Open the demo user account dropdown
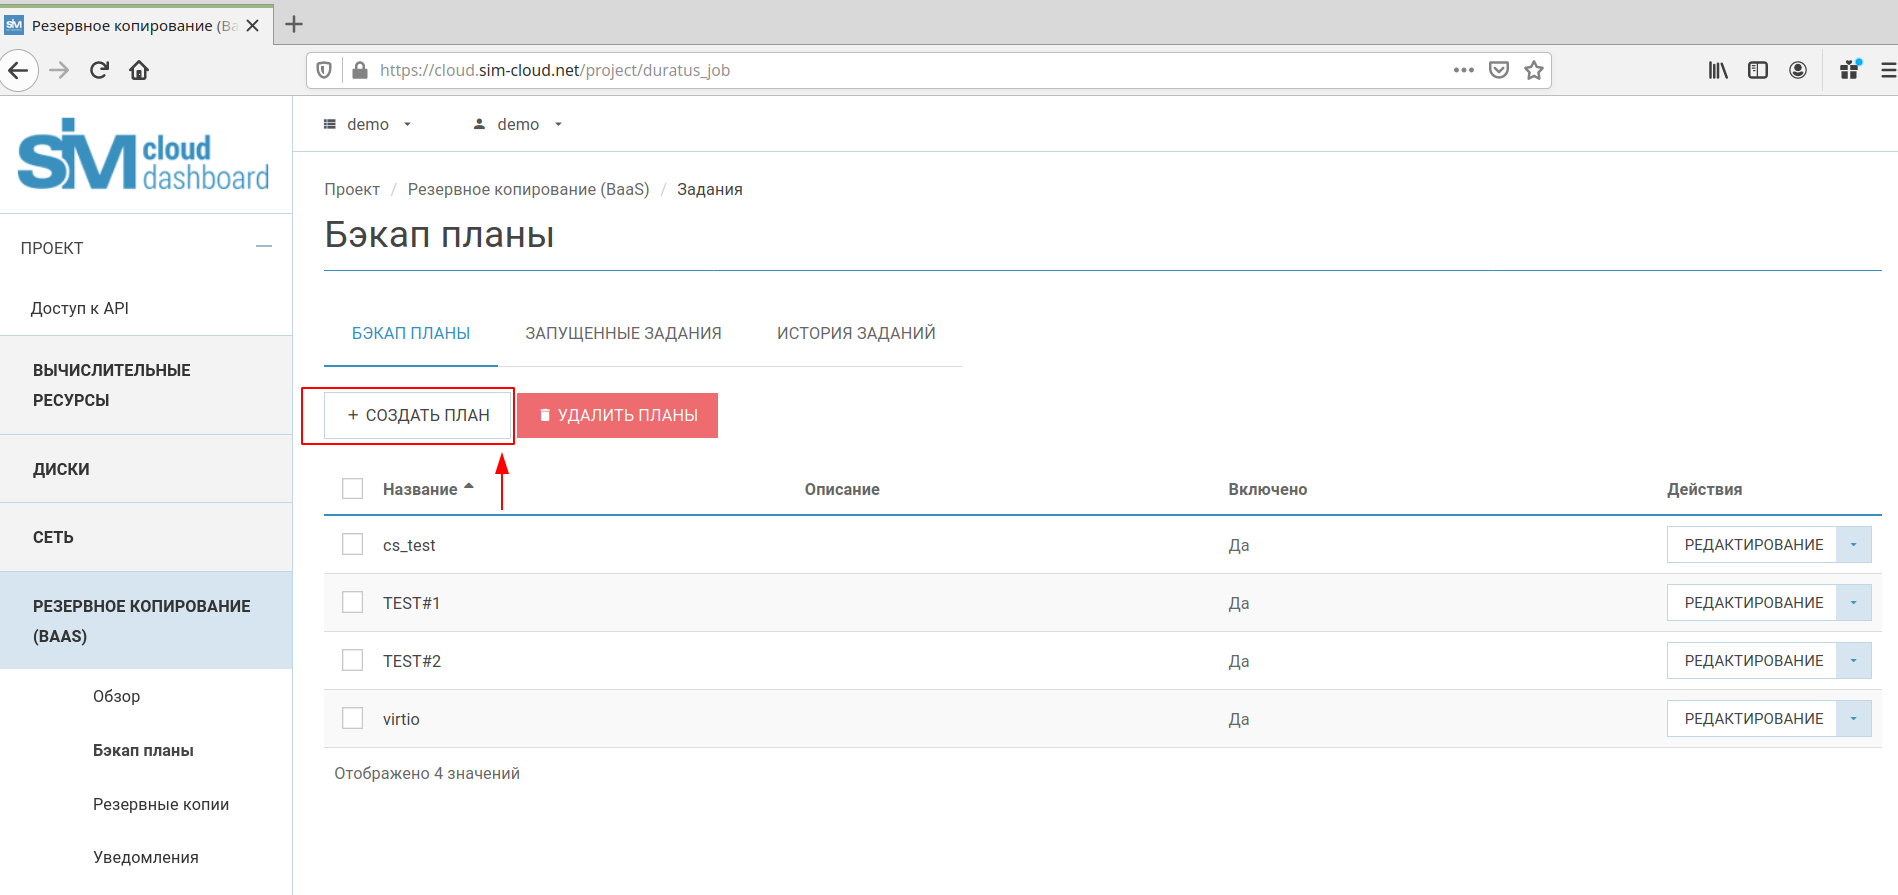This screenshot has height=895, width=1898. (518, 124)
